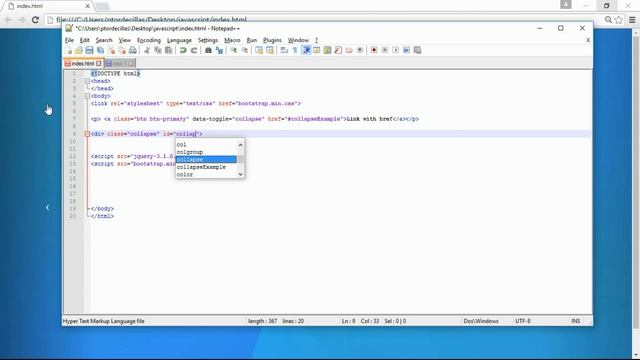Click Run Macro Multiple Times icon
640x360 pixels.
click(406, 50)
